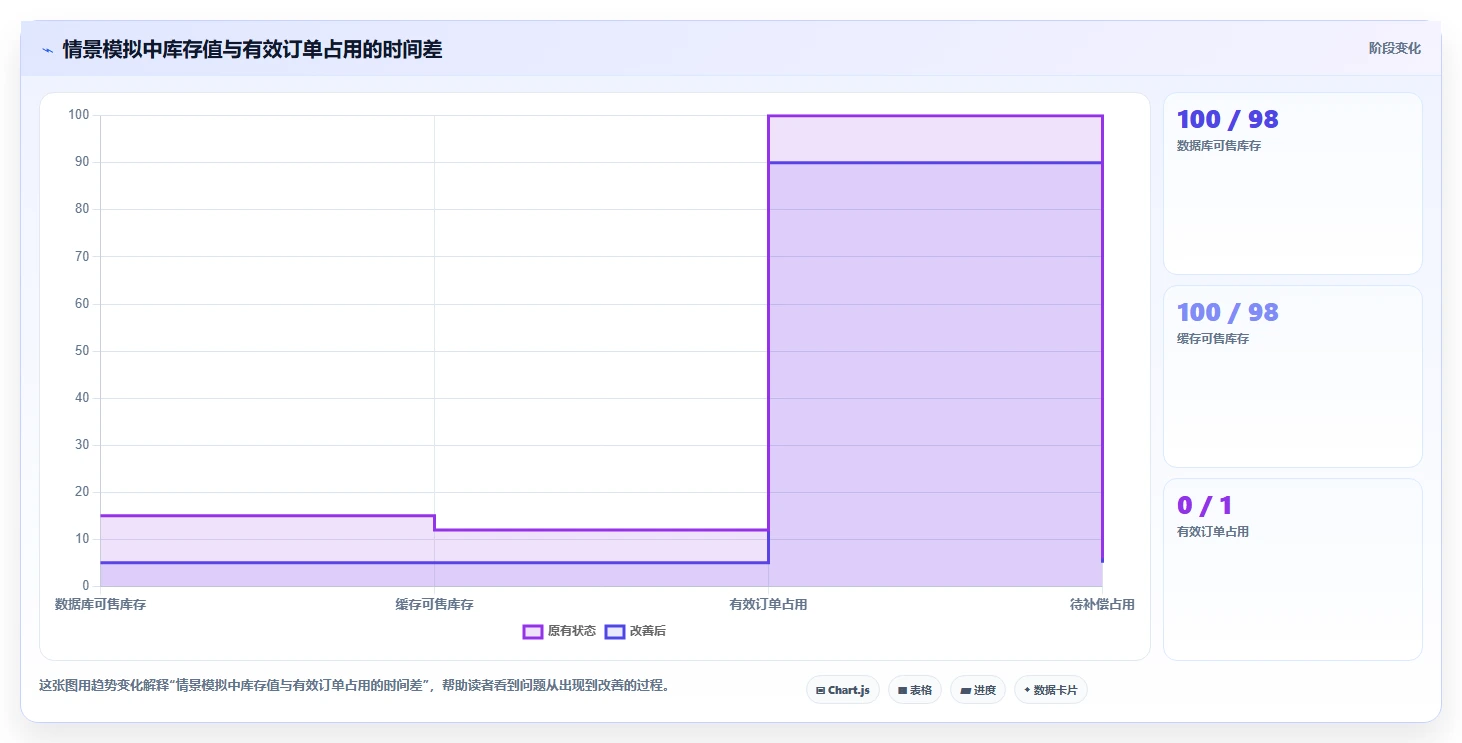Click the 数据卡片 tag chip

click(x=1051, y=690)
